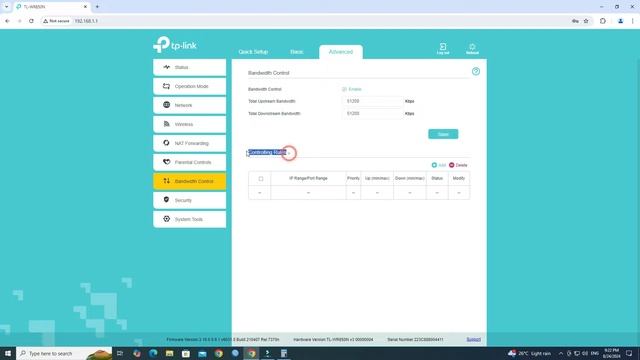Click the taskbar search box
The height and width of the screenshot is (360, 640).
click(x=64, y=353)
